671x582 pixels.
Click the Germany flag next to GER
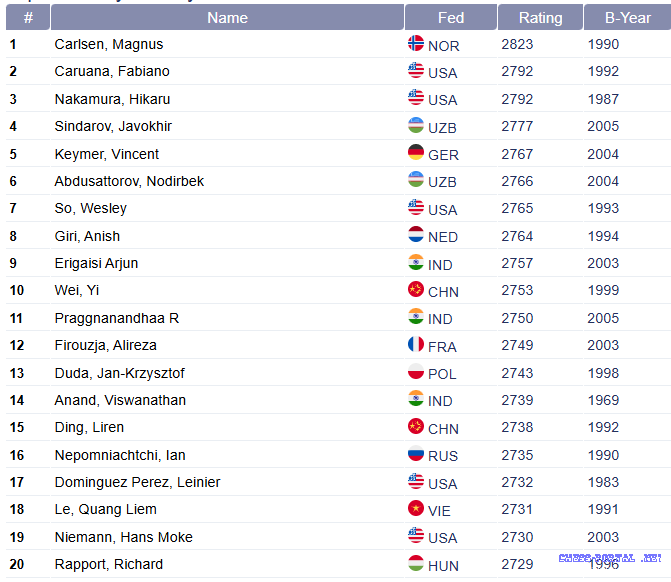coord(416,152)
